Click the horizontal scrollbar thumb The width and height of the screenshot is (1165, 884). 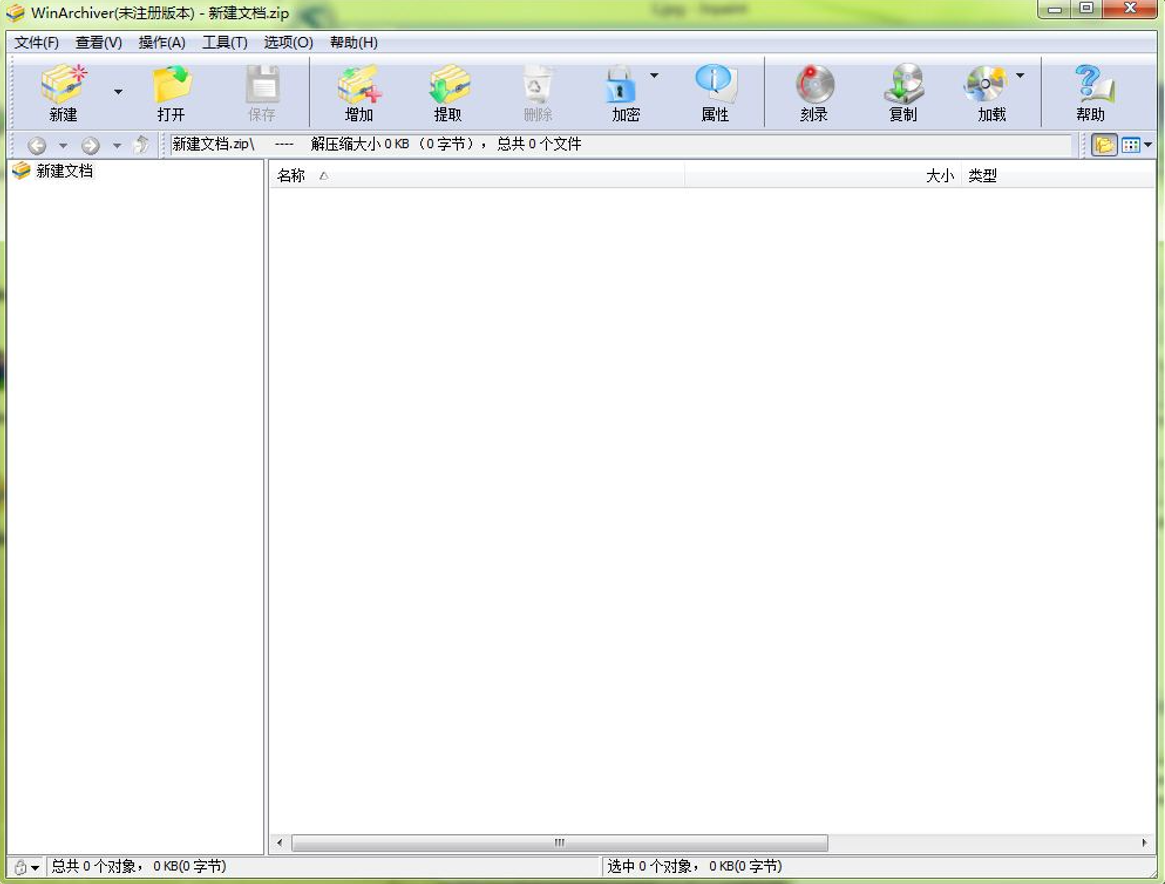(559, 842)
